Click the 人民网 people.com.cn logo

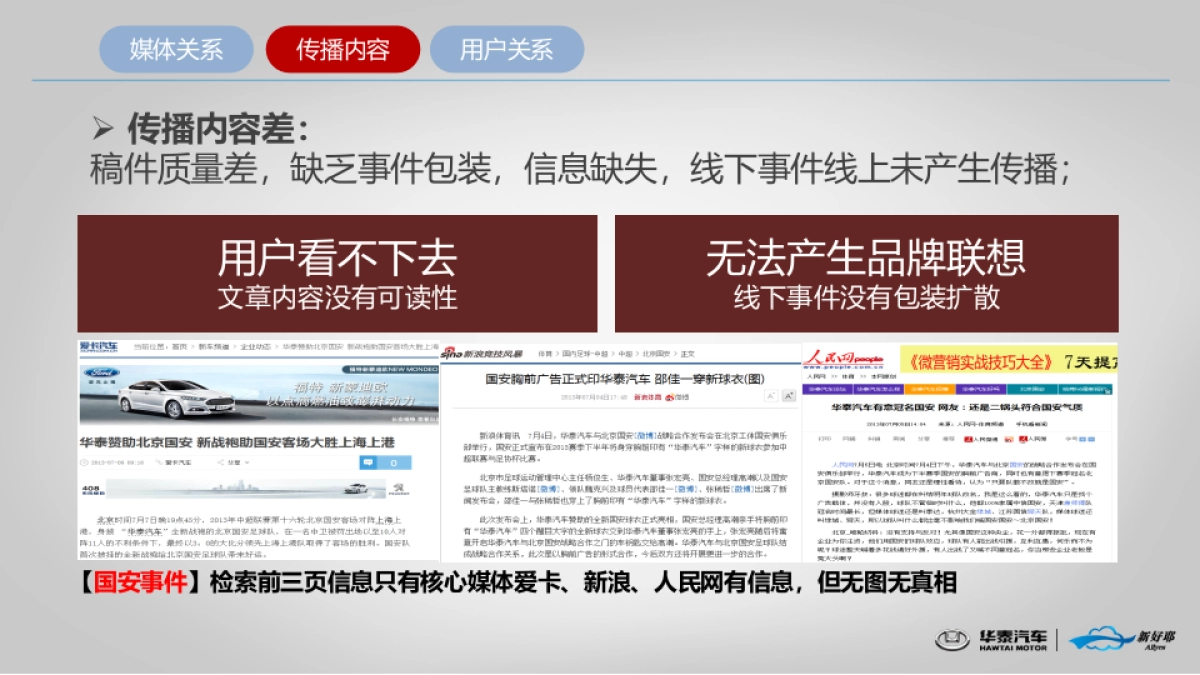845,360
